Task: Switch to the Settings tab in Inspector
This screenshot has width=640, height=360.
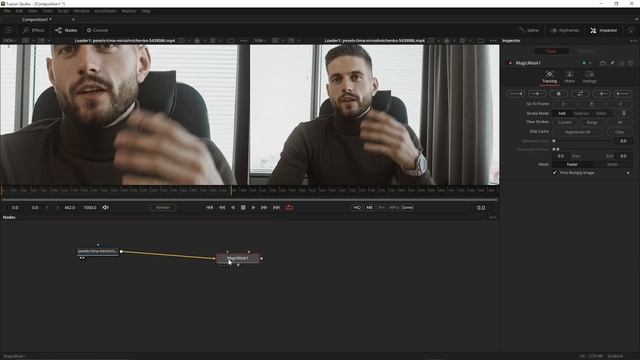Action: tap(589, 77)
